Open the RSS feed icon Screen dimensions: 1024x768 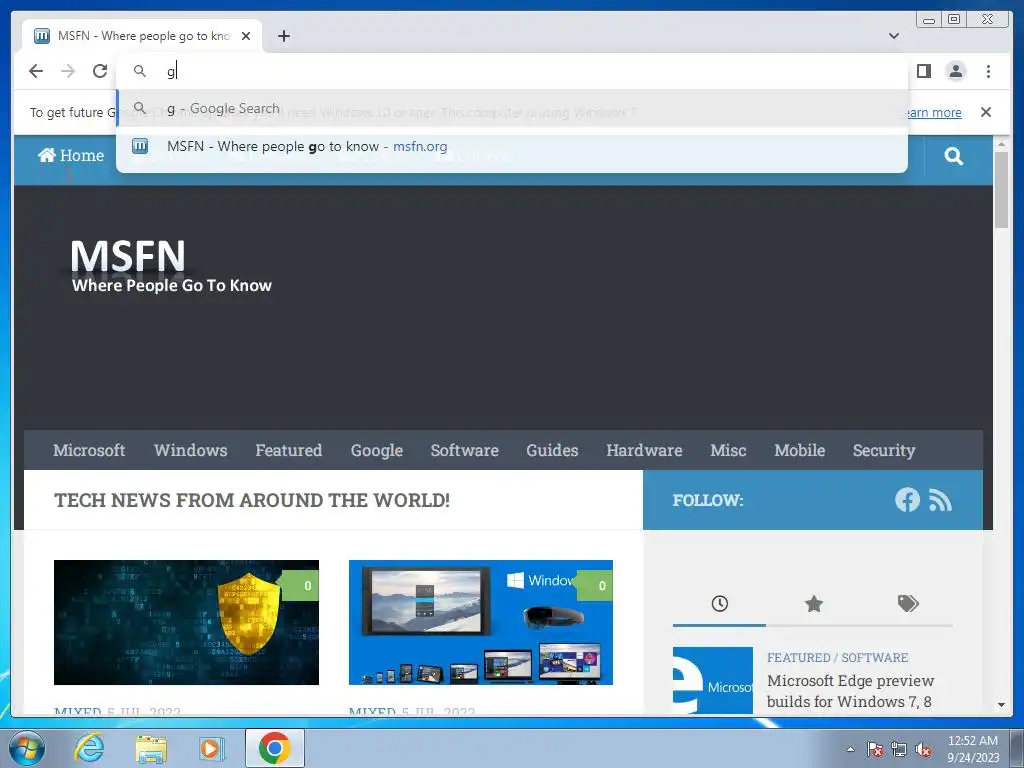coord(940,501)
